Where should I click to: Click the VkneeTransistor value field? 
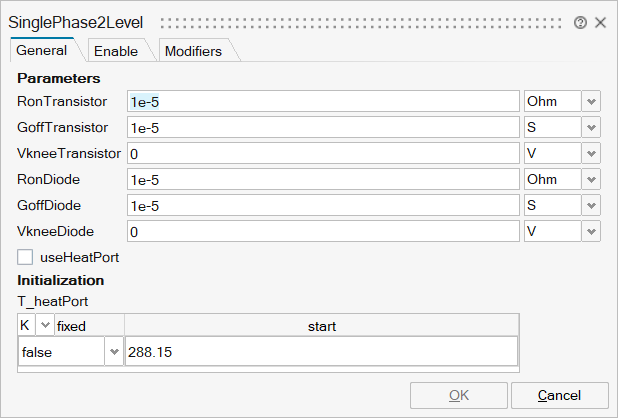tap(323, 153)
